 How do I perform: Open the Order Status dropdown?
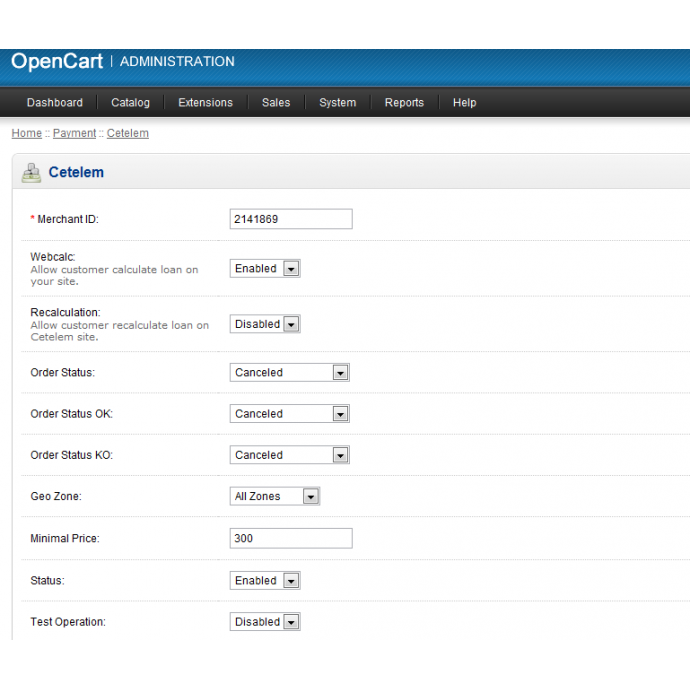click(x=290, y=372)
